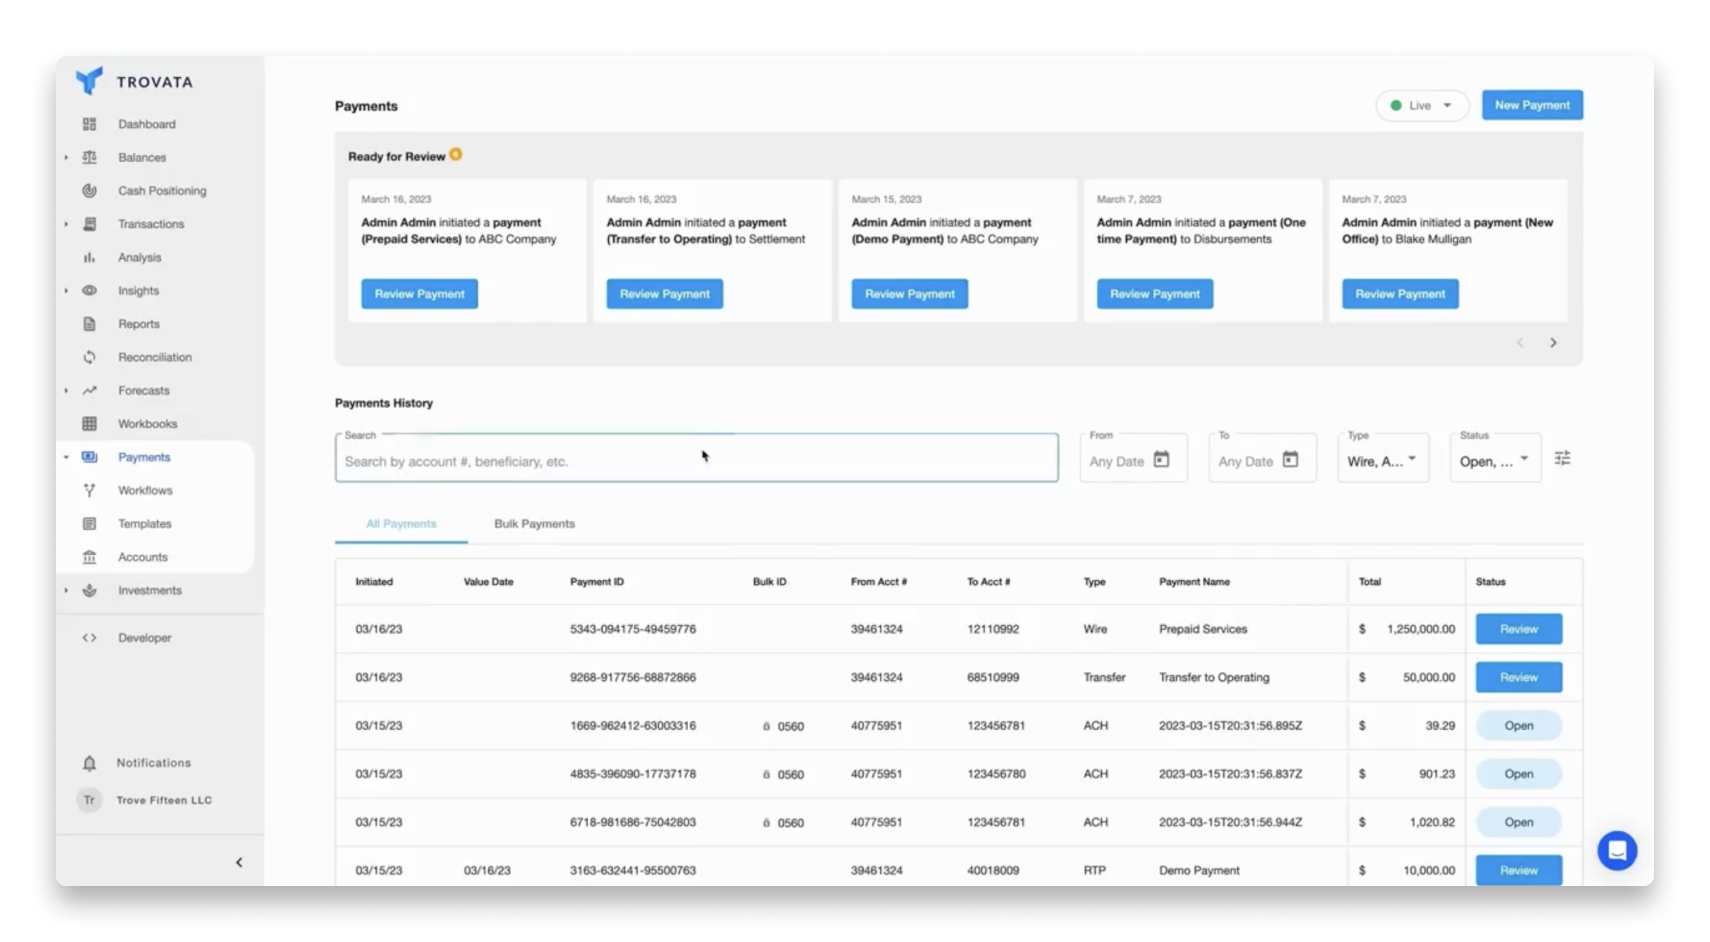Click the Developer code icon
The height and width of the screenshot is (942, 1710).
(89, 638)
